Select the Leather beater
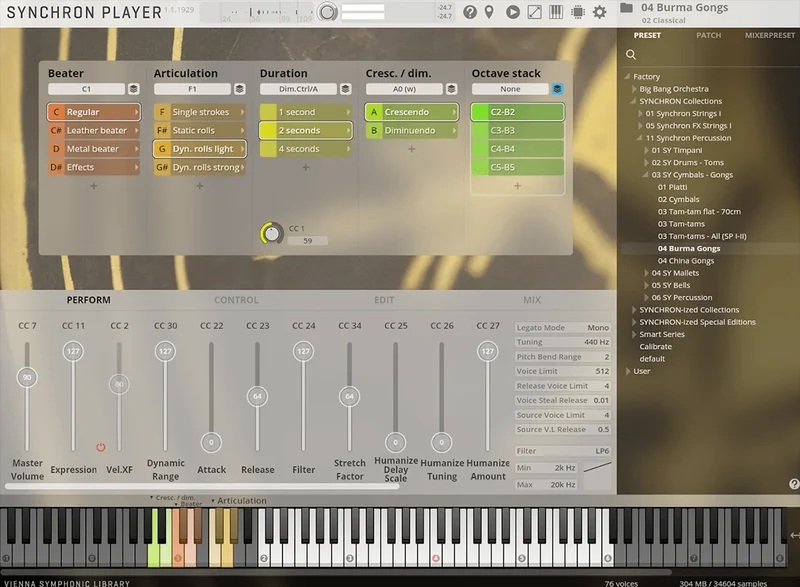Image resolution: width=800 pixels, height=587 pixels. (x=94, y=131)
